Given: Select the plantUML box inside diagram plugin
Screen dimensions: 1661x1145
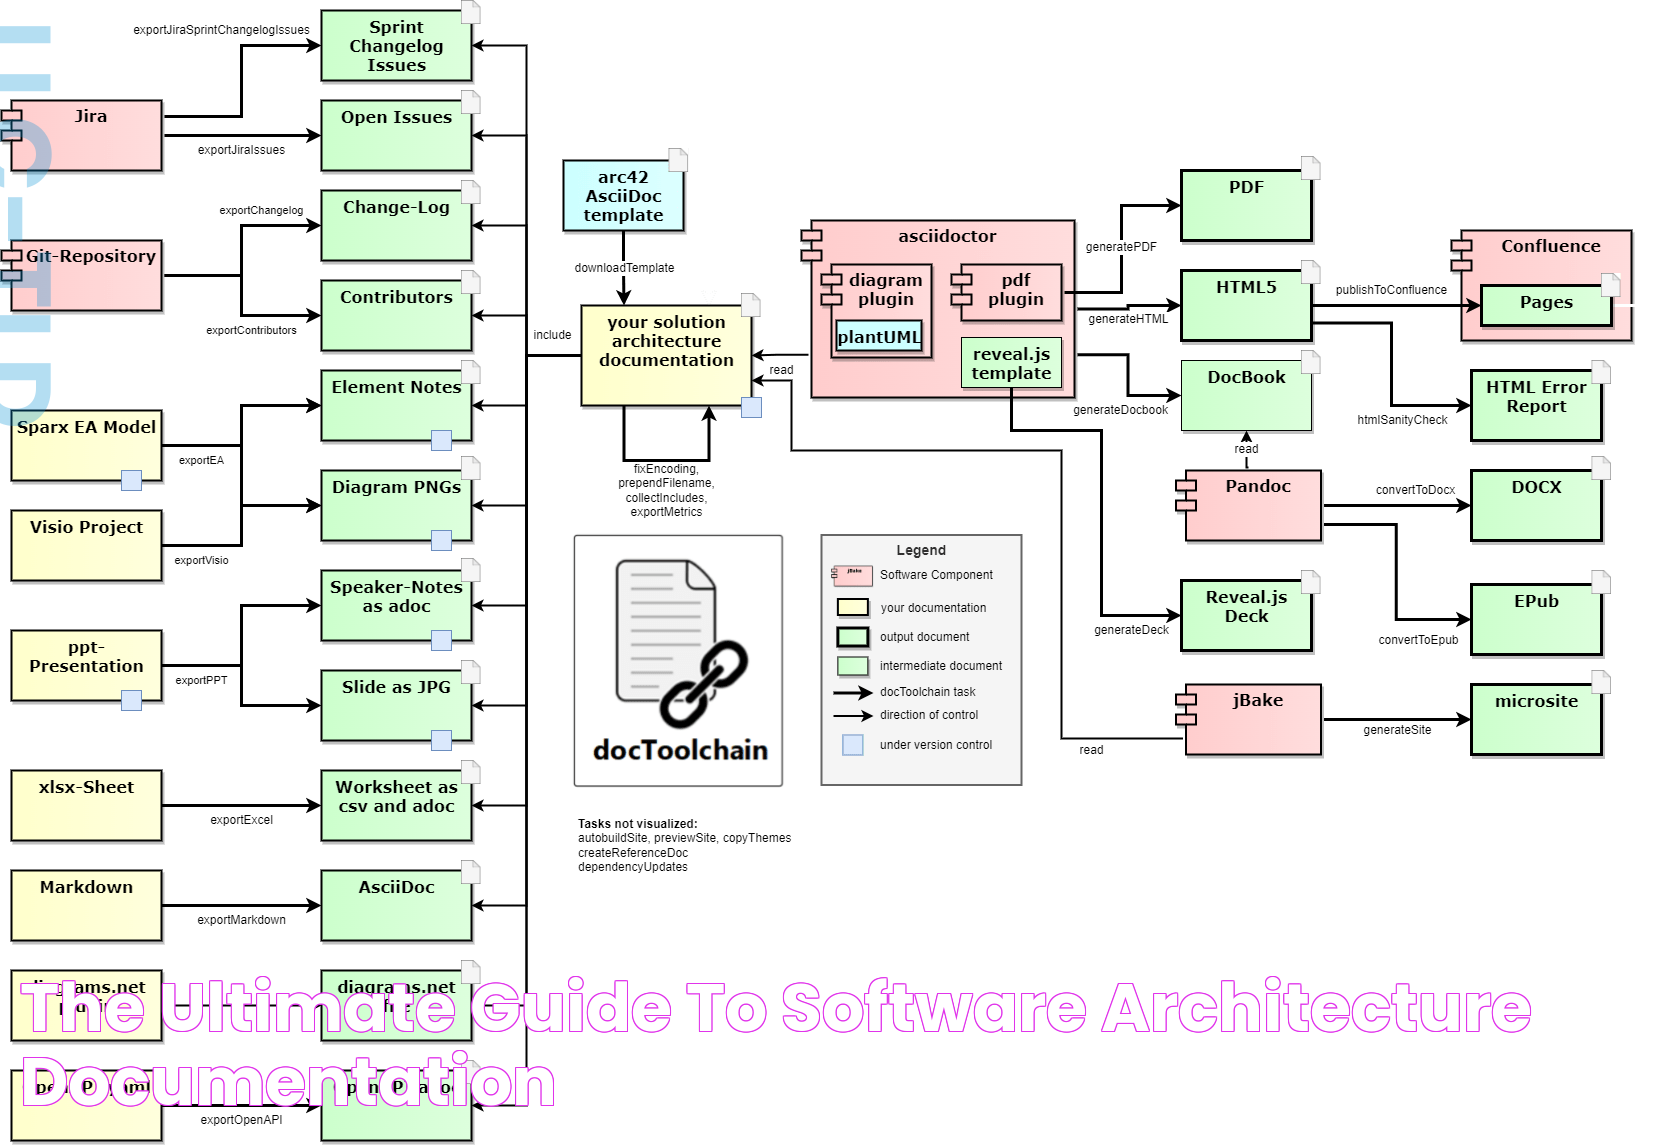Looking at the screenshot, I should (x=879, y=338).
